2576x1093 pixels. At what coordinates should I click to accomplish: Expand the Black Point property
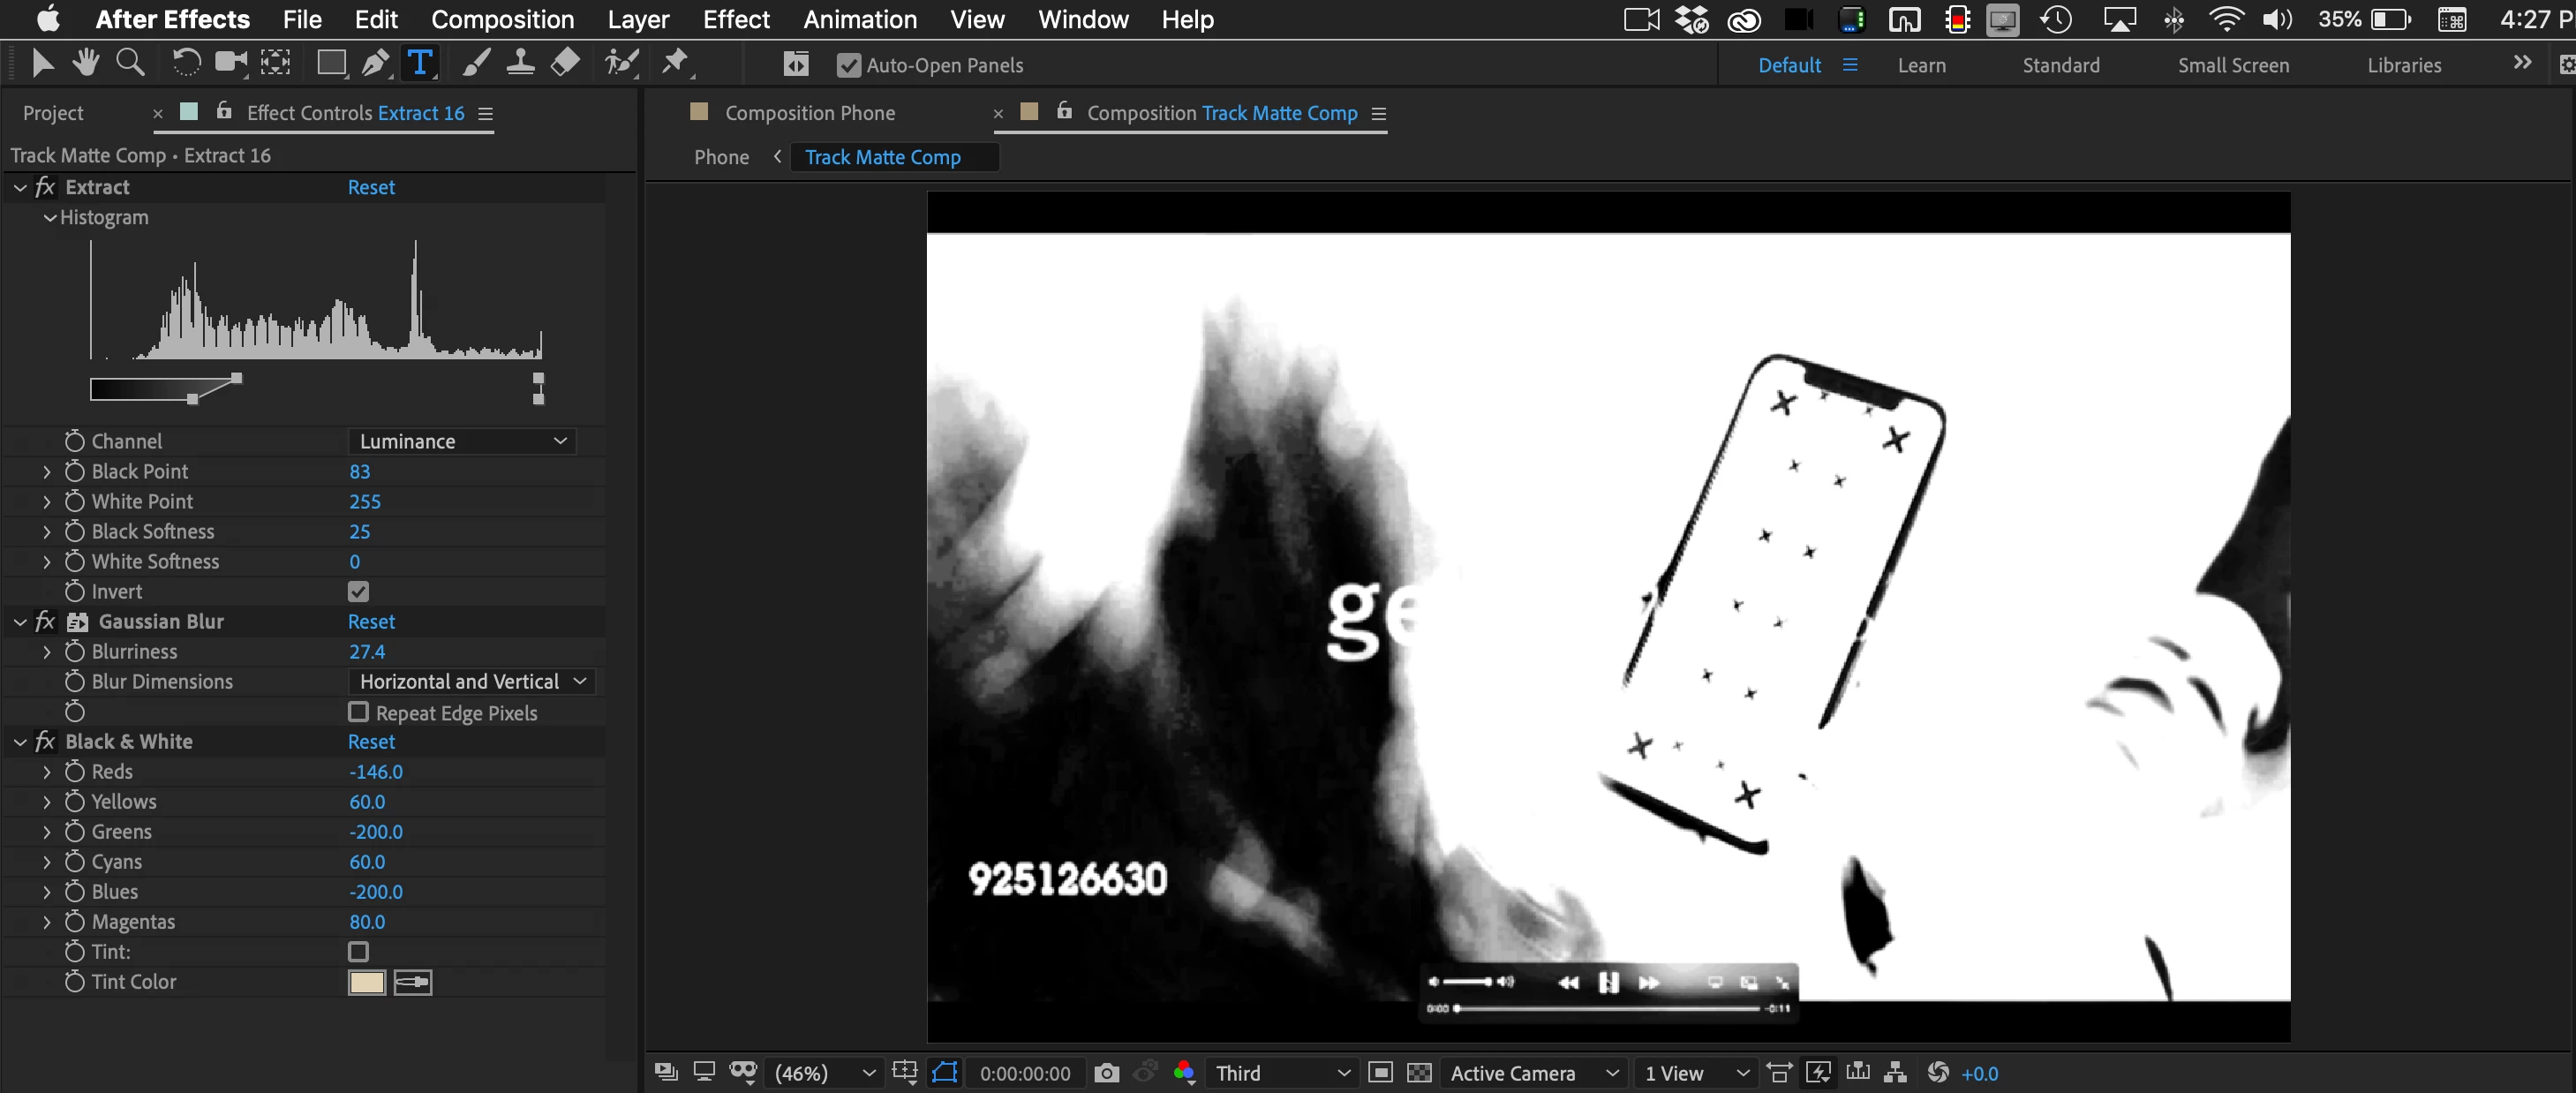point(46,471)
